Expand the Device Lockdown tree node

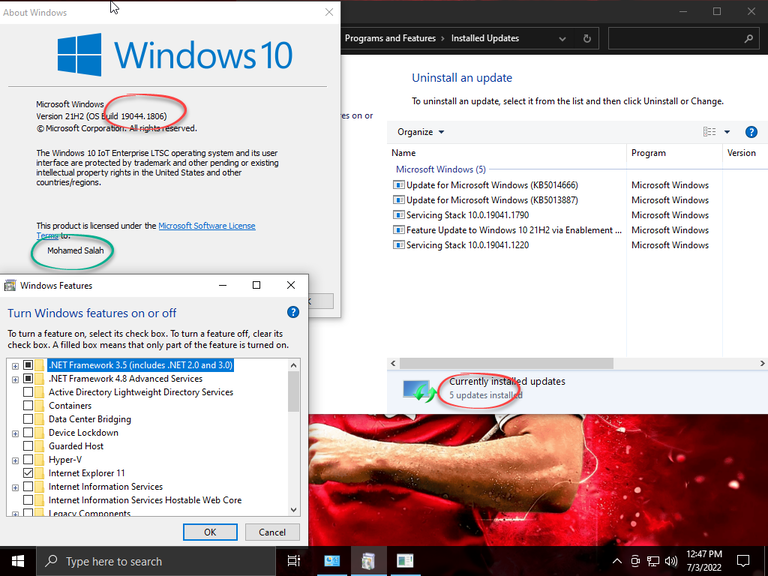click(15, 433)
